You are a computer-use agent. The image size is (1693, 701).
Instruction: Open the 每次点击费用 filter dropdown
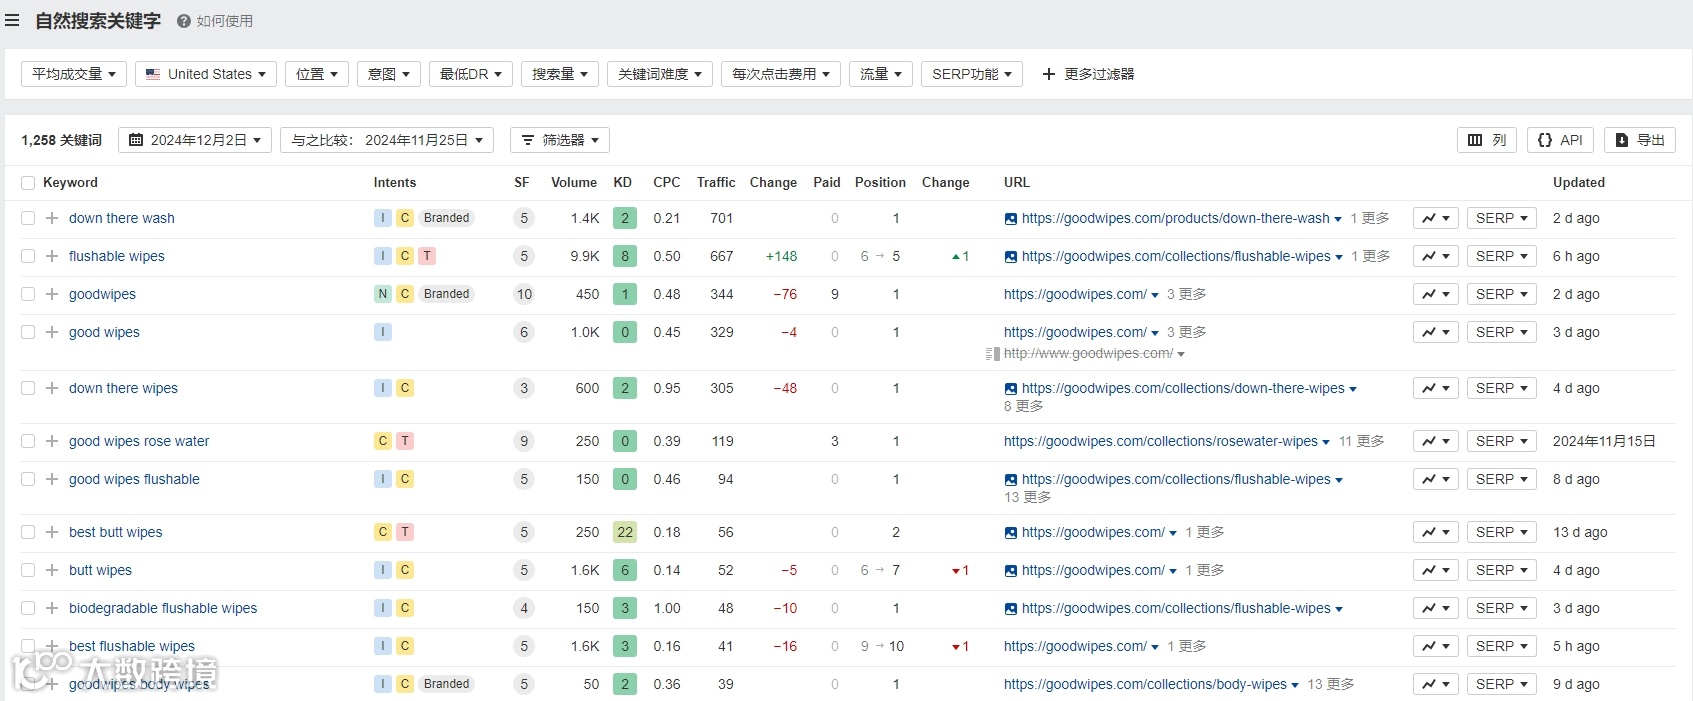pyautogui.click(x=781, y=74)
